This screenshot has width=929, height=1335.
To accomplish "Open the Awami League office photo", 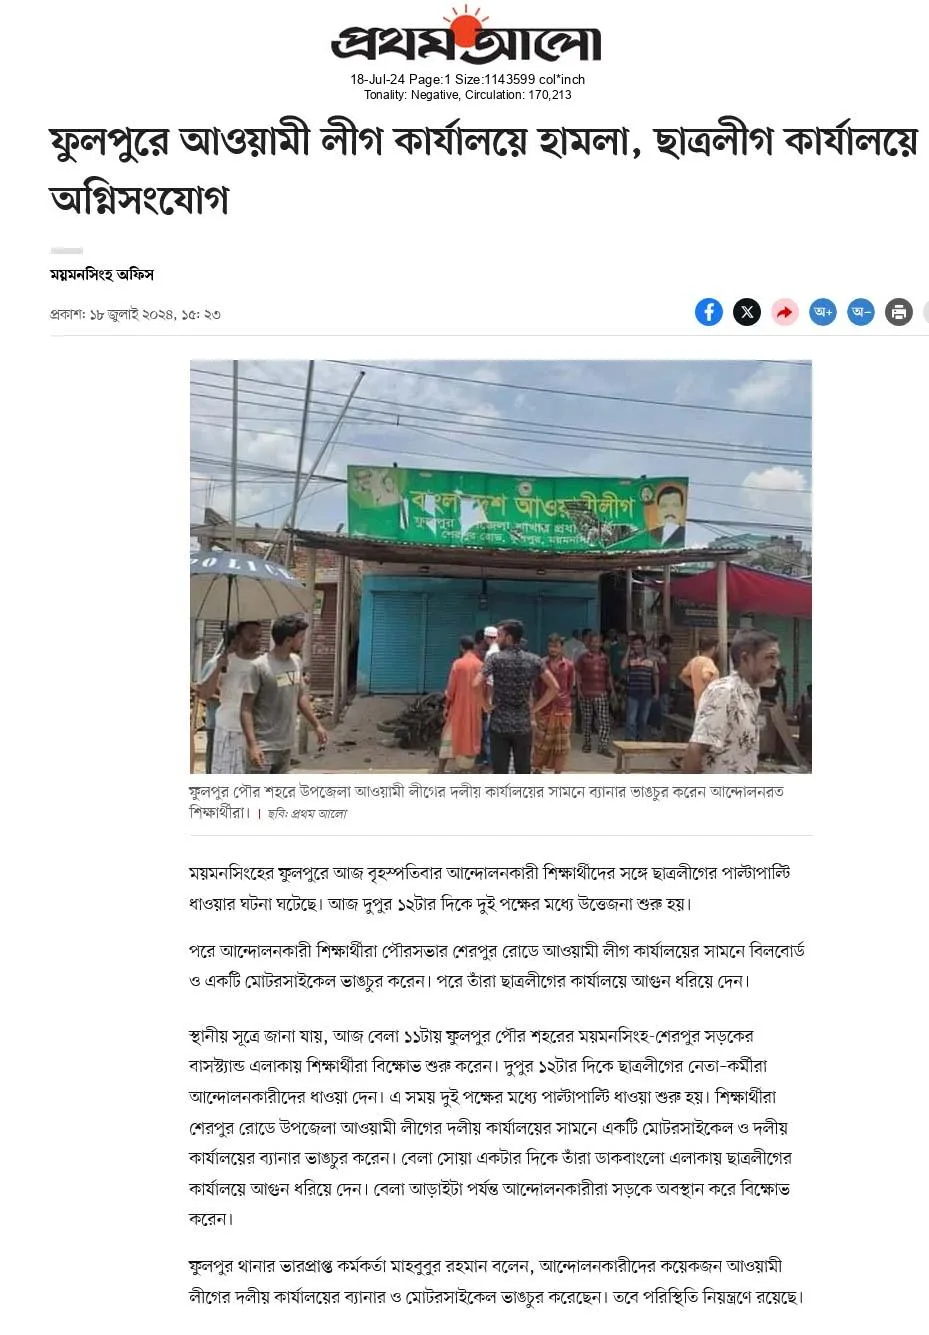I will click(x=501, y=566).
